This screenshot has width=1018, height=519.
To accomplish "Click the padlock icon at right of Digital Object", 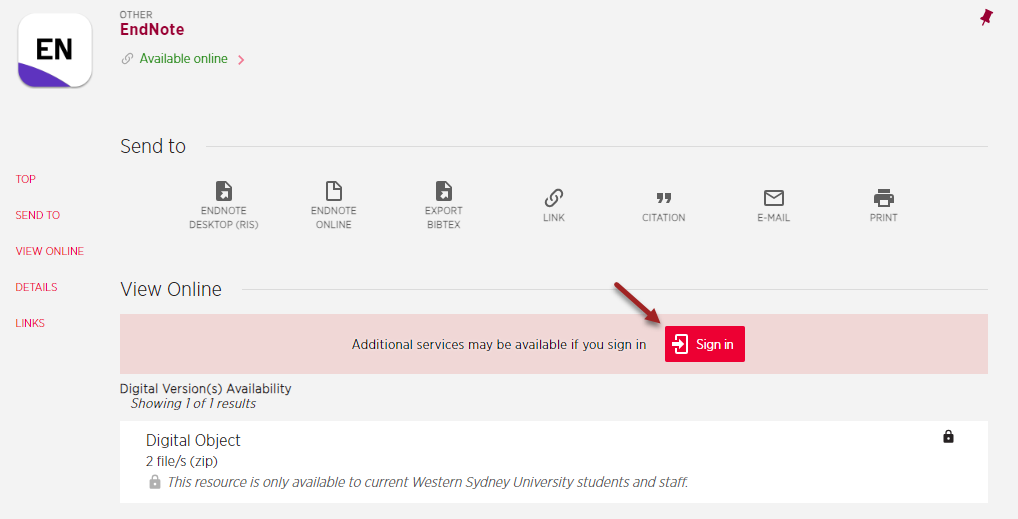I will coord(948,437).
